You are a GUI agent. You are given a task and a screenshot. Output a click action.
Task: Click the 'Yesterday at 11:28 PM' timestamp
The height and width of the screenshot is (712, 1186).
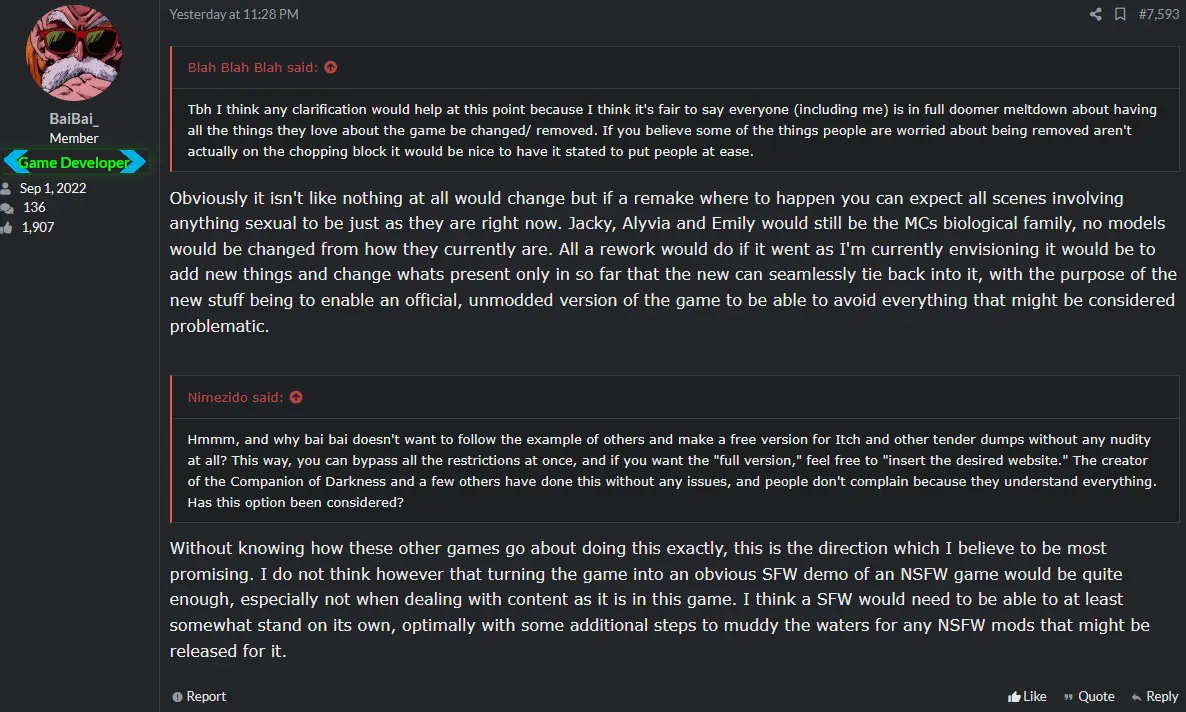pyautogui.click(x=234, y=14)
